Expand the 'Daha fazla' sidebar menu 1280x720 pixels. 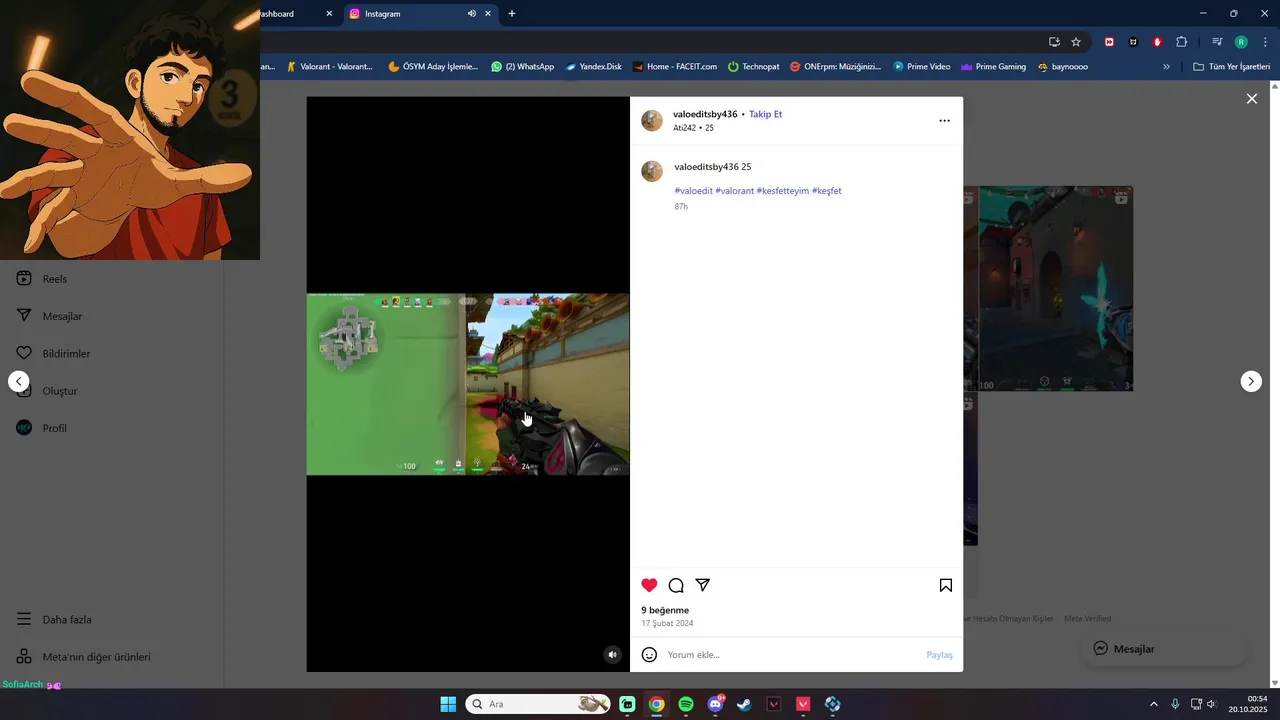pos(54,619)
